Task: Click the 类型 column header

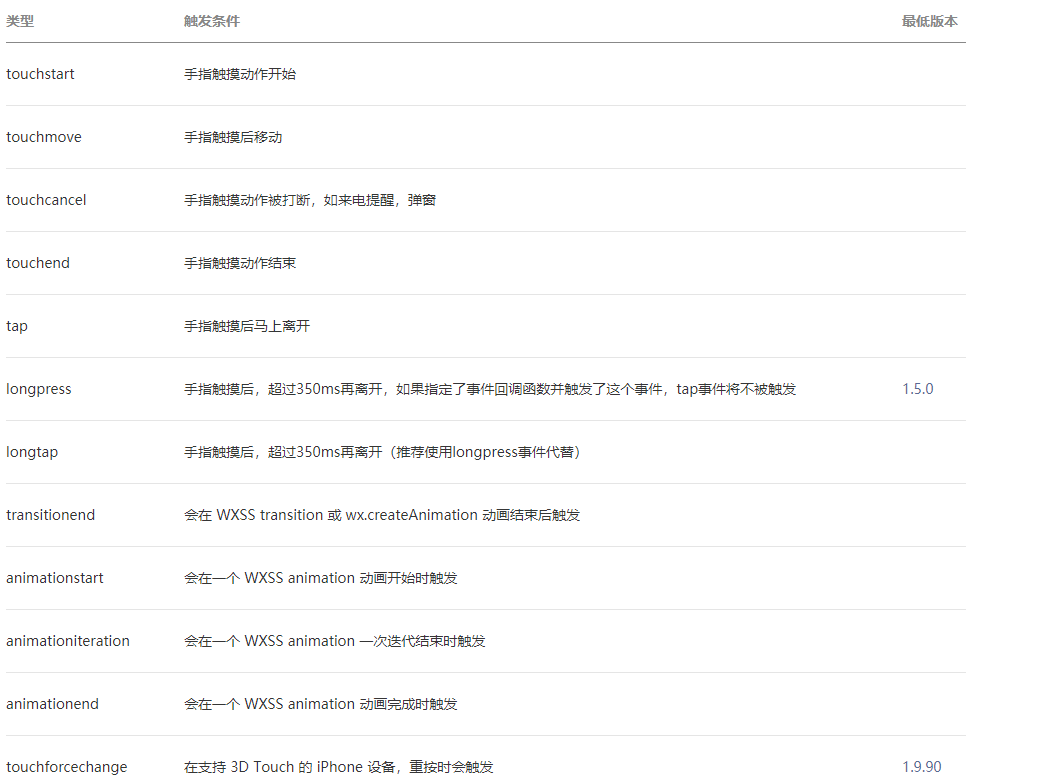Action: [x=20, y=21]
